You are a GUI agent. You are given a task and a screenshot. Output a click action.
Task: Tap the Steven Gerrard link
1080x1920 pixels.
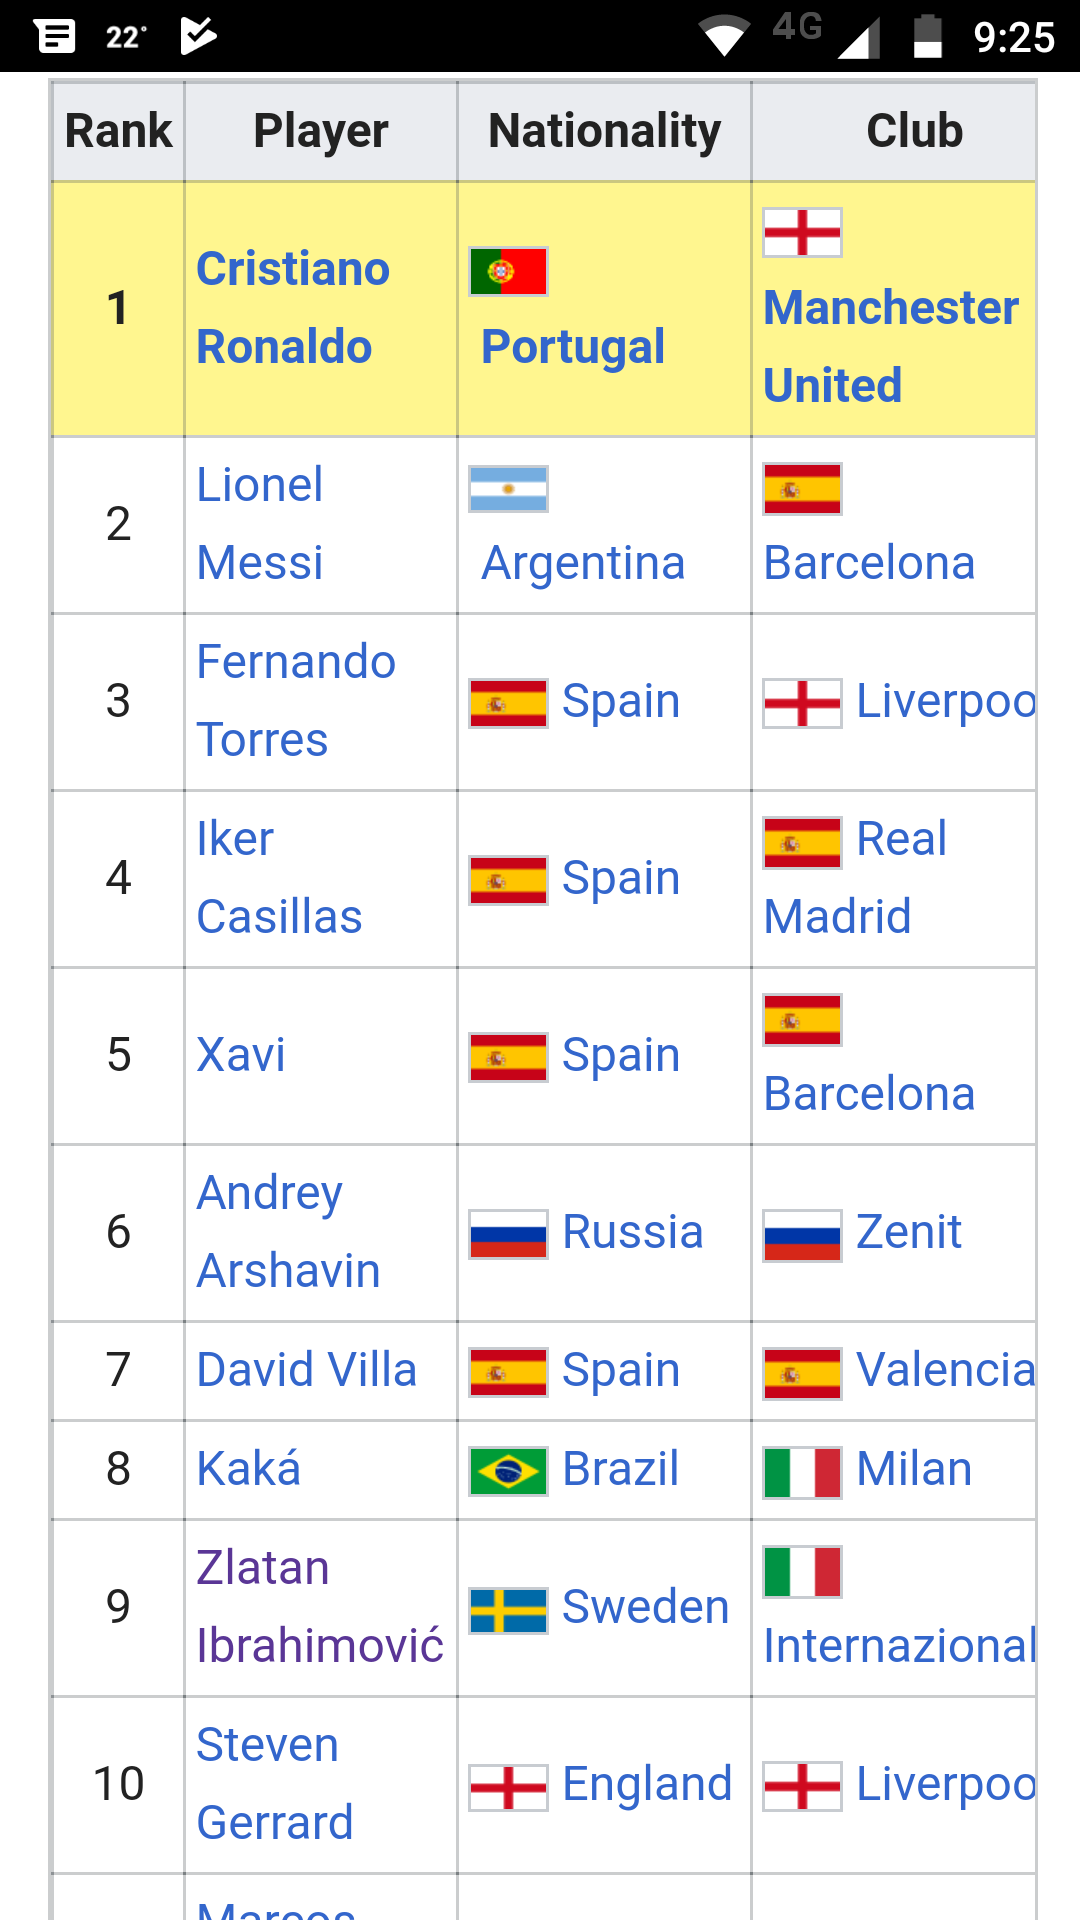[274, 1784]
